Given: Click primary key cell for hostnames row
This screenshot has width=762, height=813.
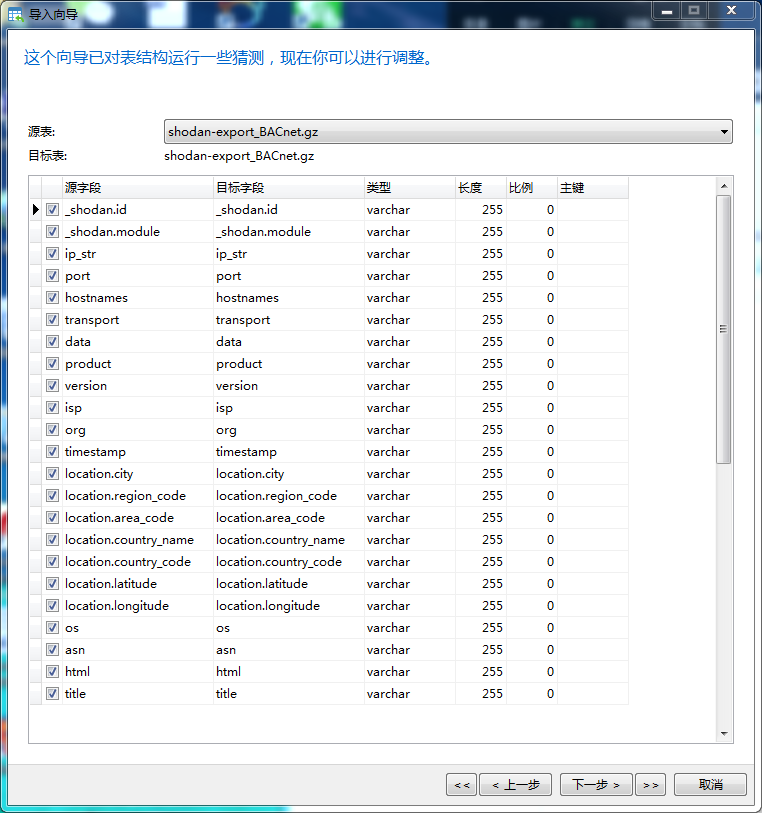Looking at the screenshot, I should pos(592,298).
